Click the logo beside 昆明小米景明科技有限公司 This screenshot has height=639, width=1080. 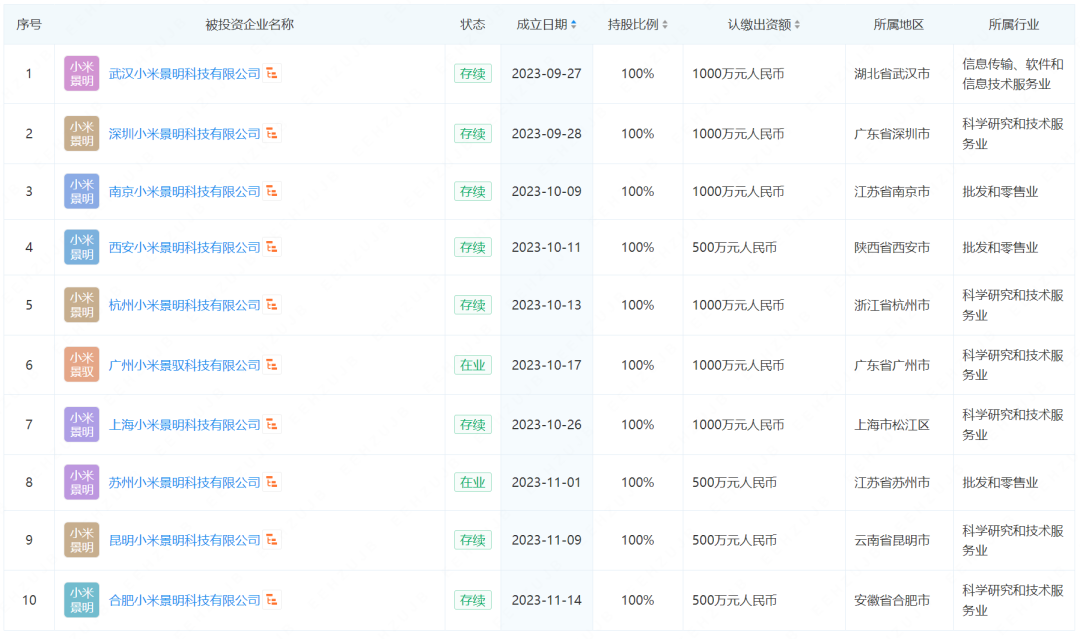[81, 541]
